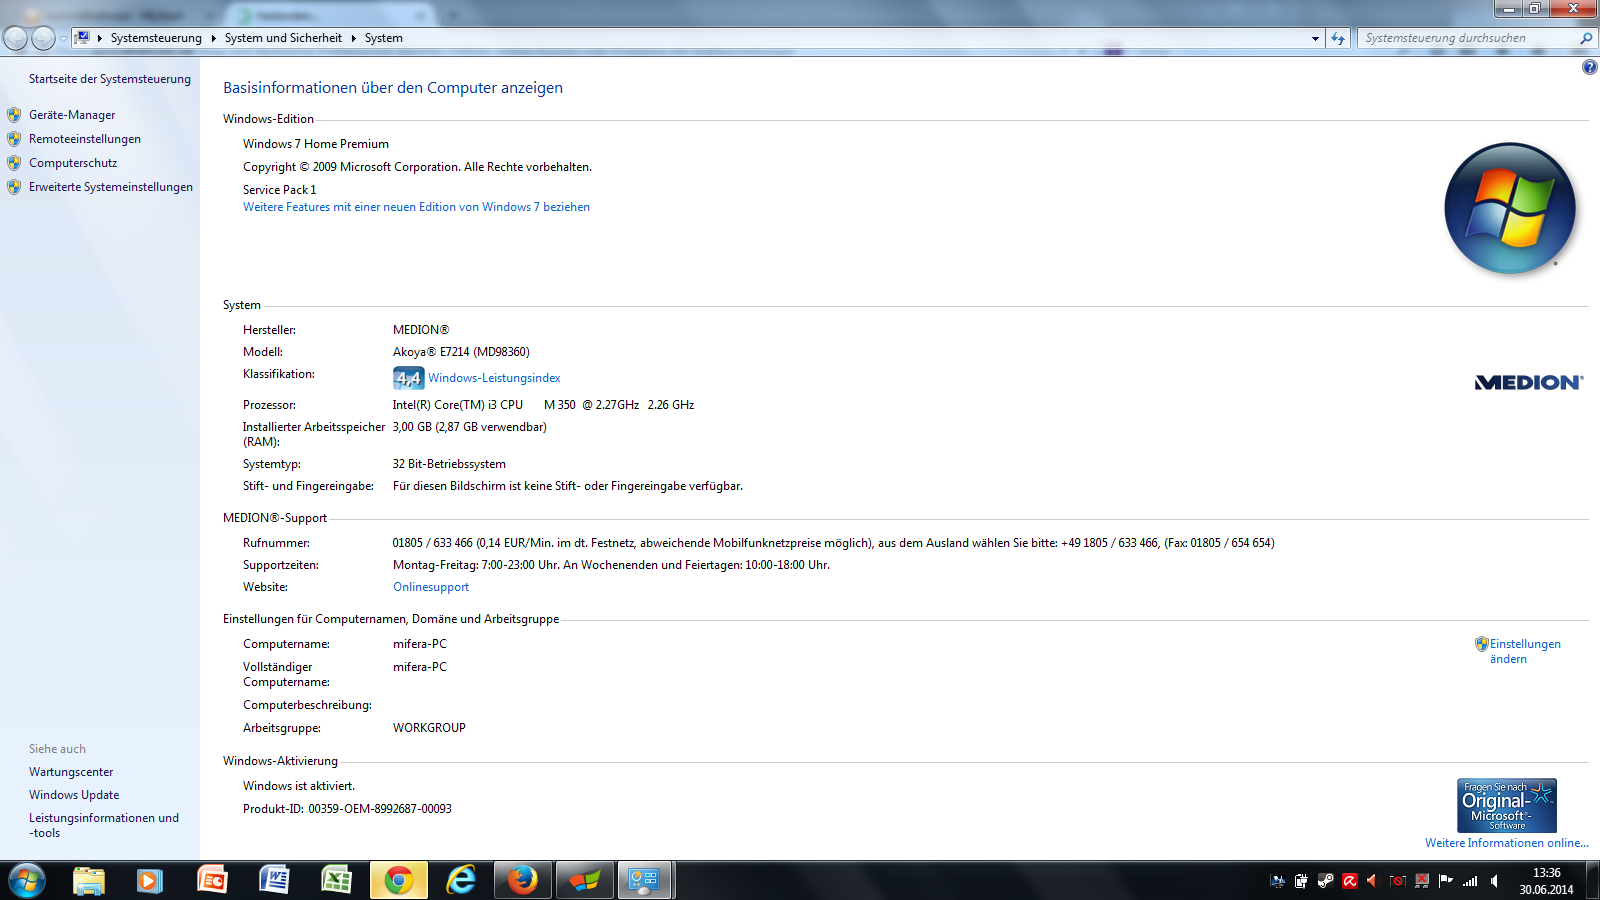Viewport: 1600px width, 900px height.
Task: Open the help question mark icon
Action: (1589, 67)
